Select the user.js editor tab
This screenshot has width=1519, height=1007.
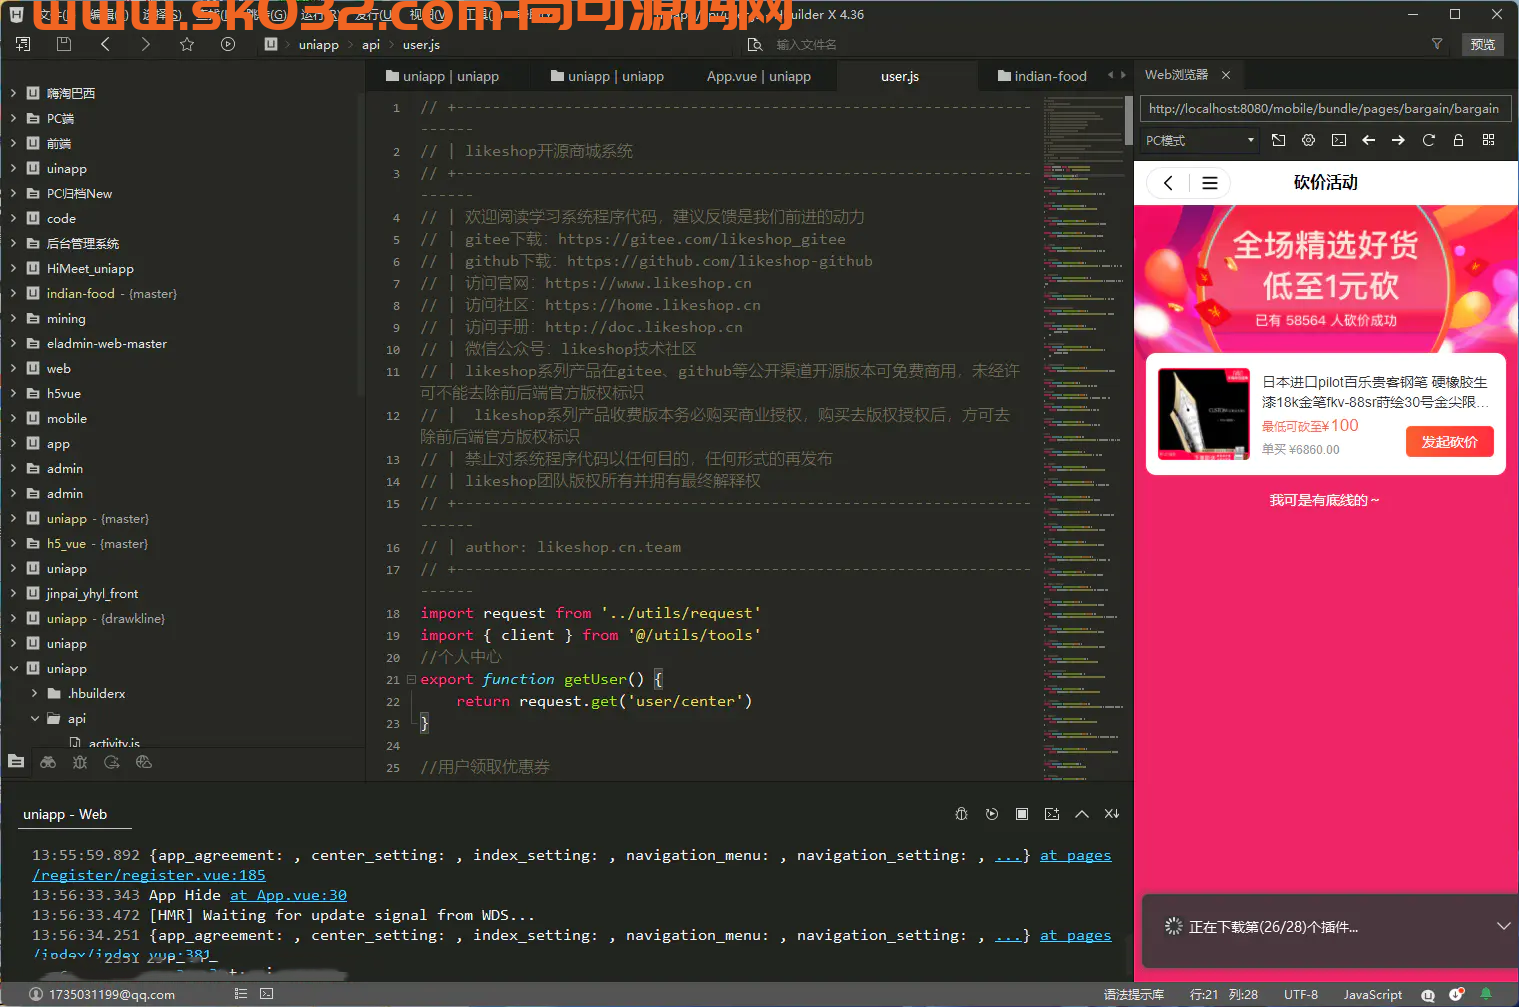click(900, 76)
